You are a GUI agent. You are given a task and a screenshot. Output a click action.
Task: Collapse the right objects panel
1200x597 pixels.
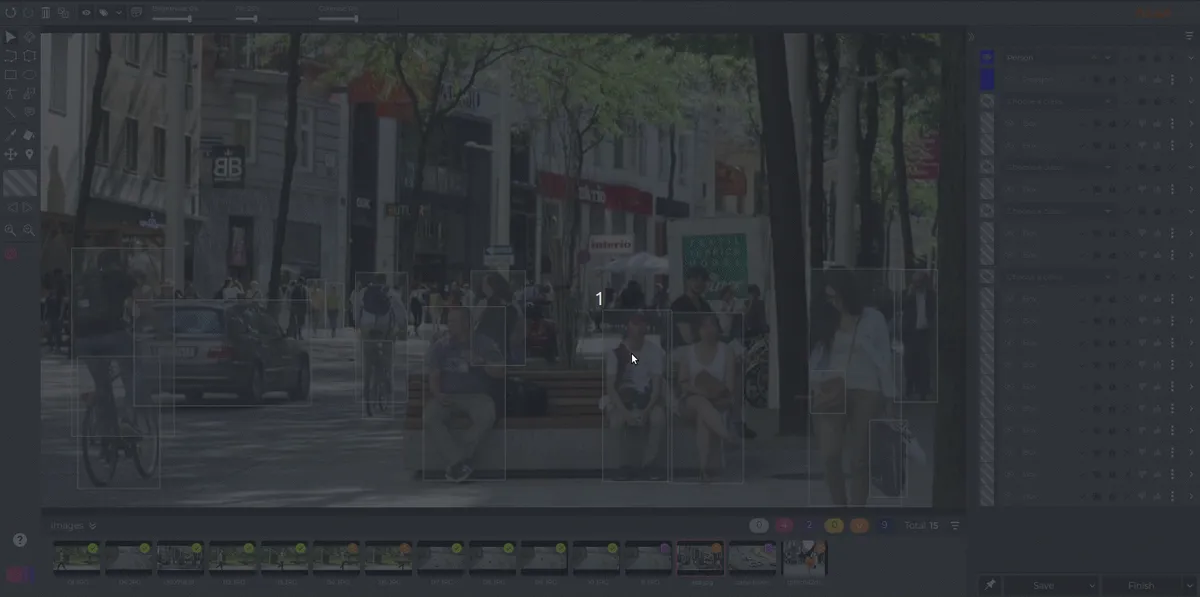click(971, 37)
